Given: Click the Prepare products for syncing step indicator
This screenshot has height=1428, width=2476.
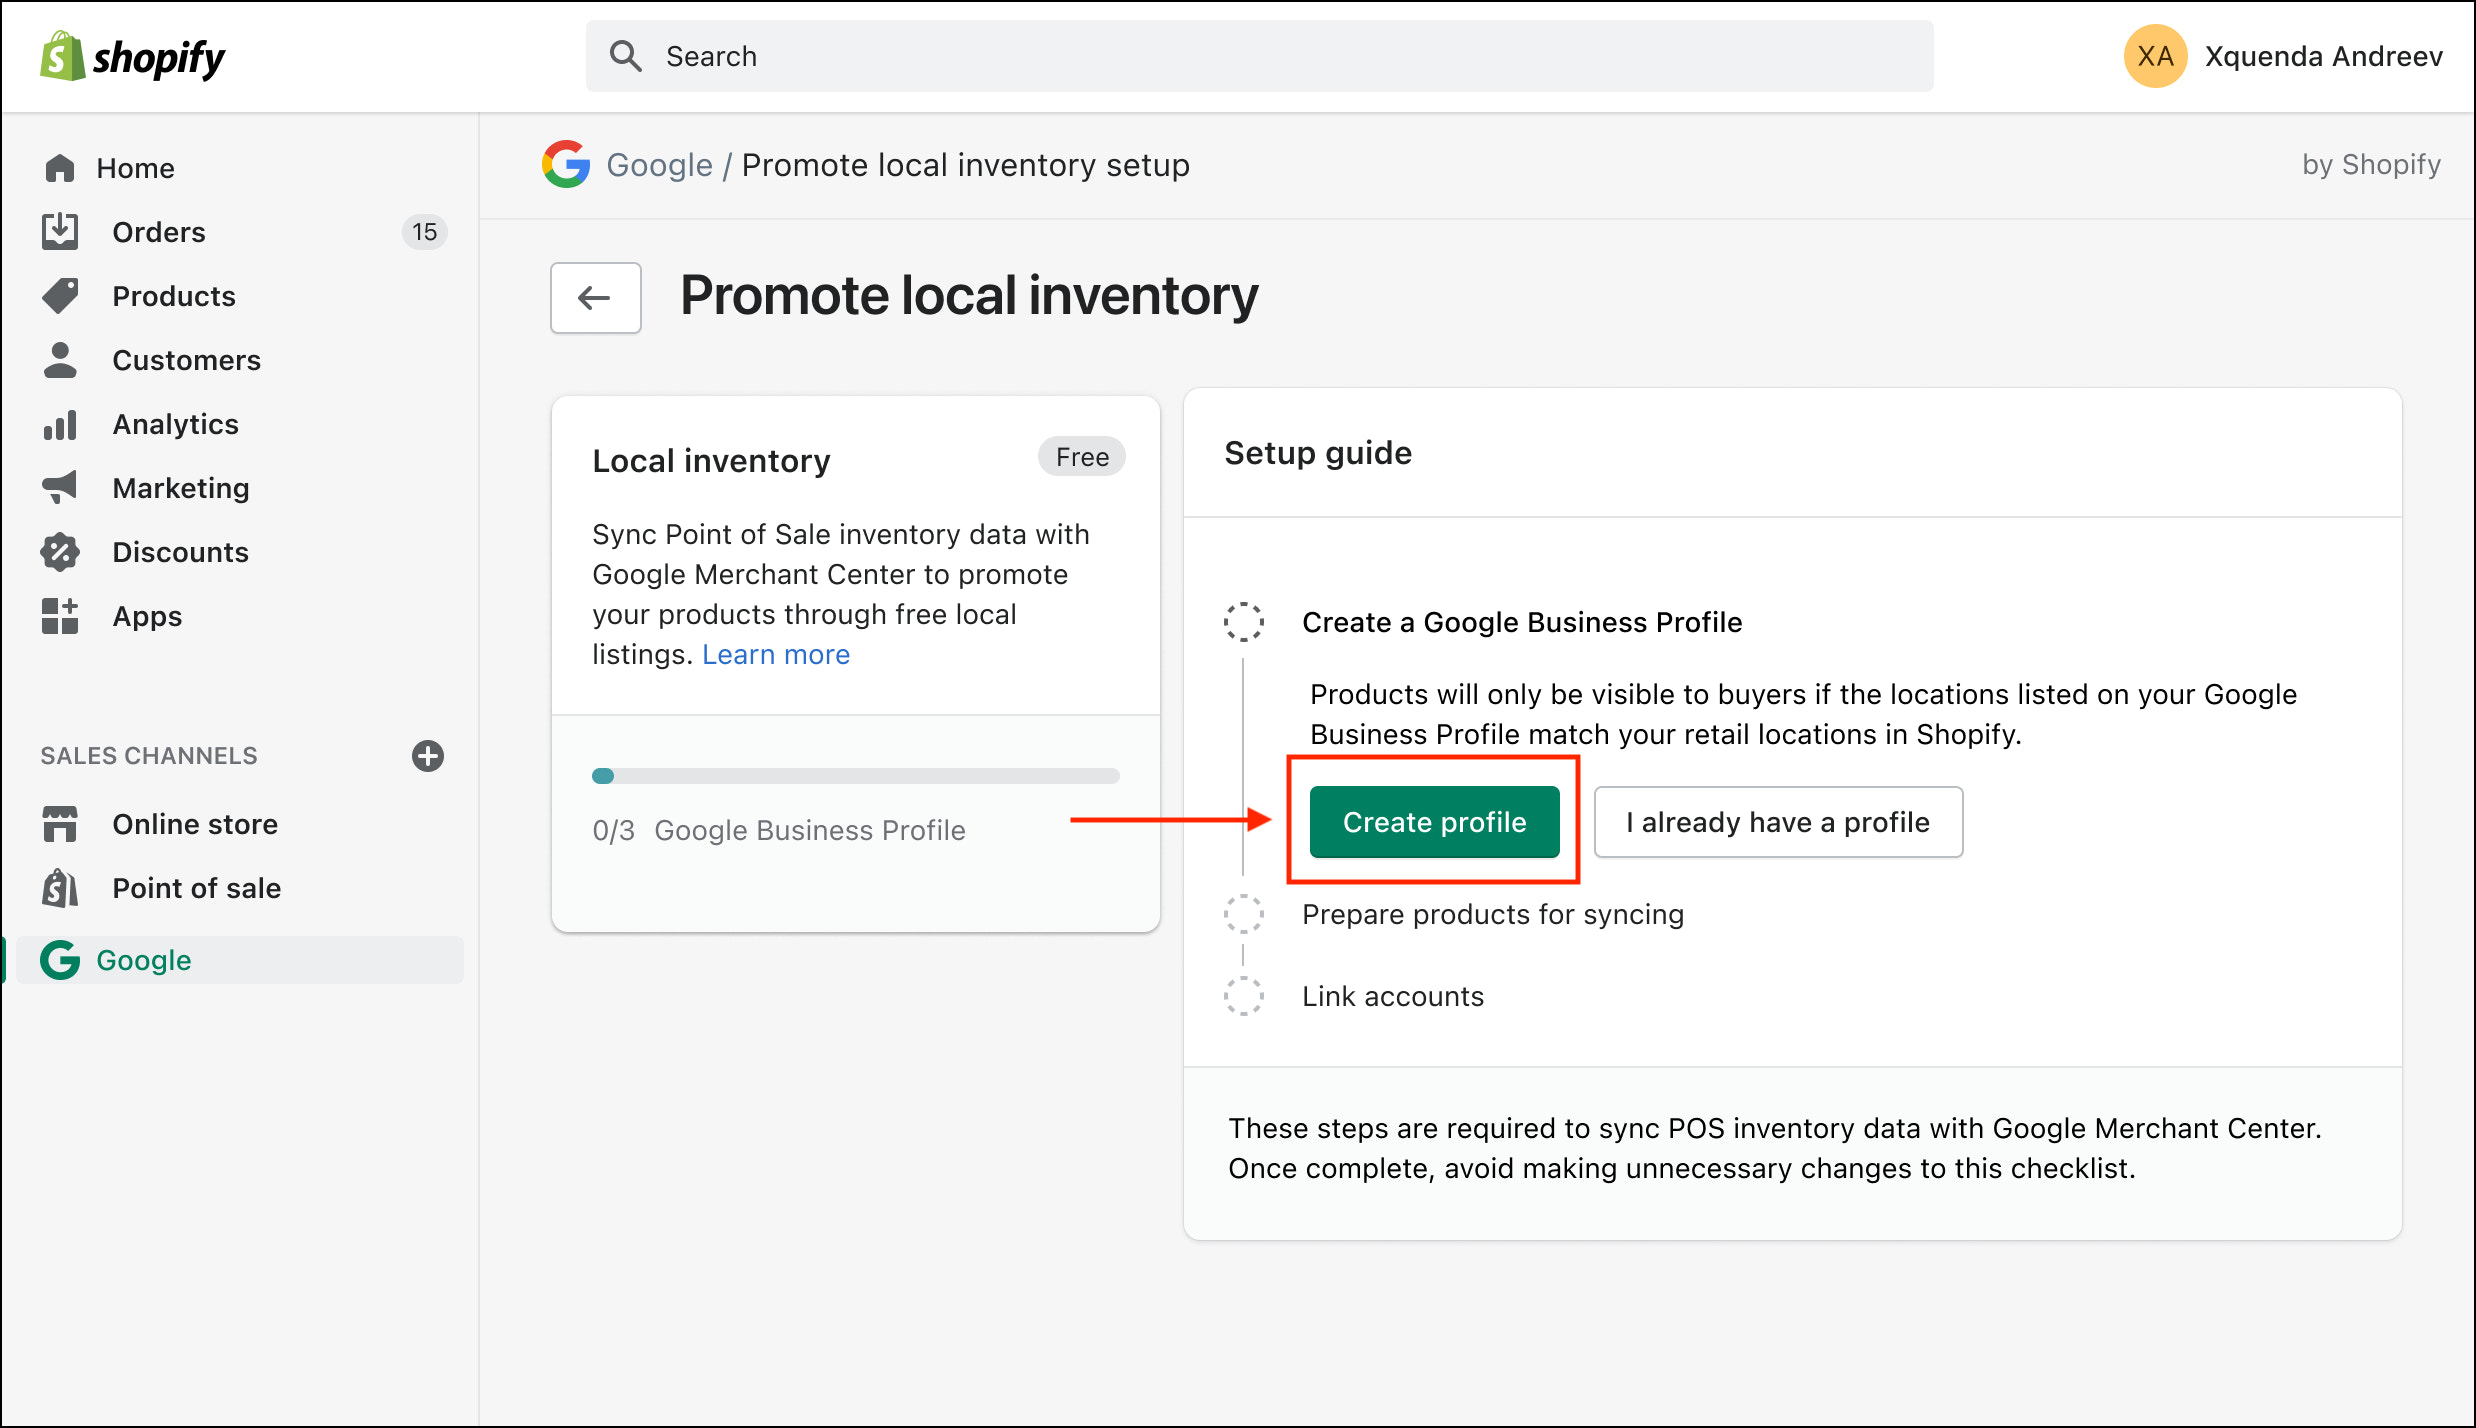Looking at the screenshot, I should 1243,913.
